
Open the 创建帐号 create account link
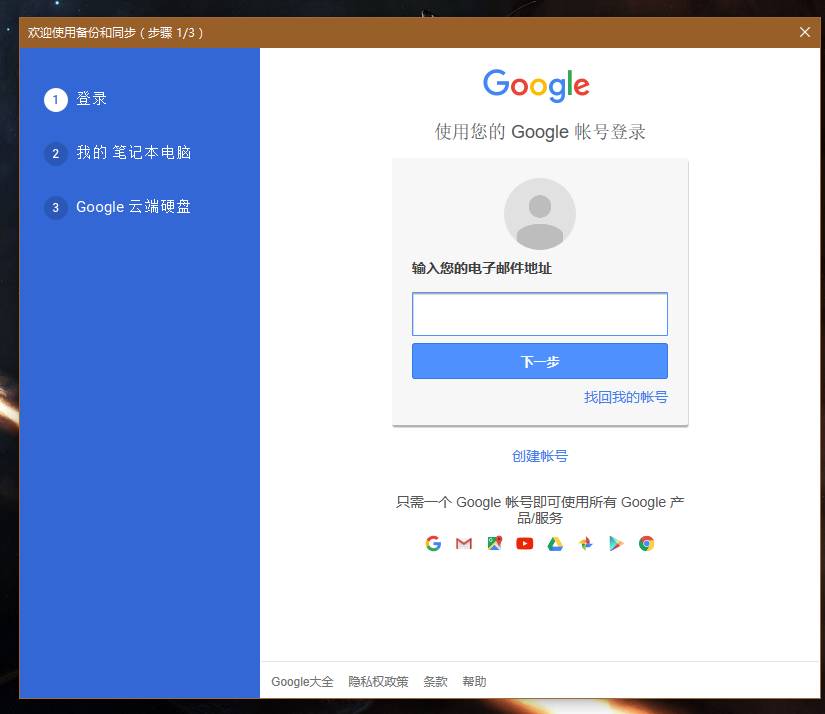click(x=540, y=456)
